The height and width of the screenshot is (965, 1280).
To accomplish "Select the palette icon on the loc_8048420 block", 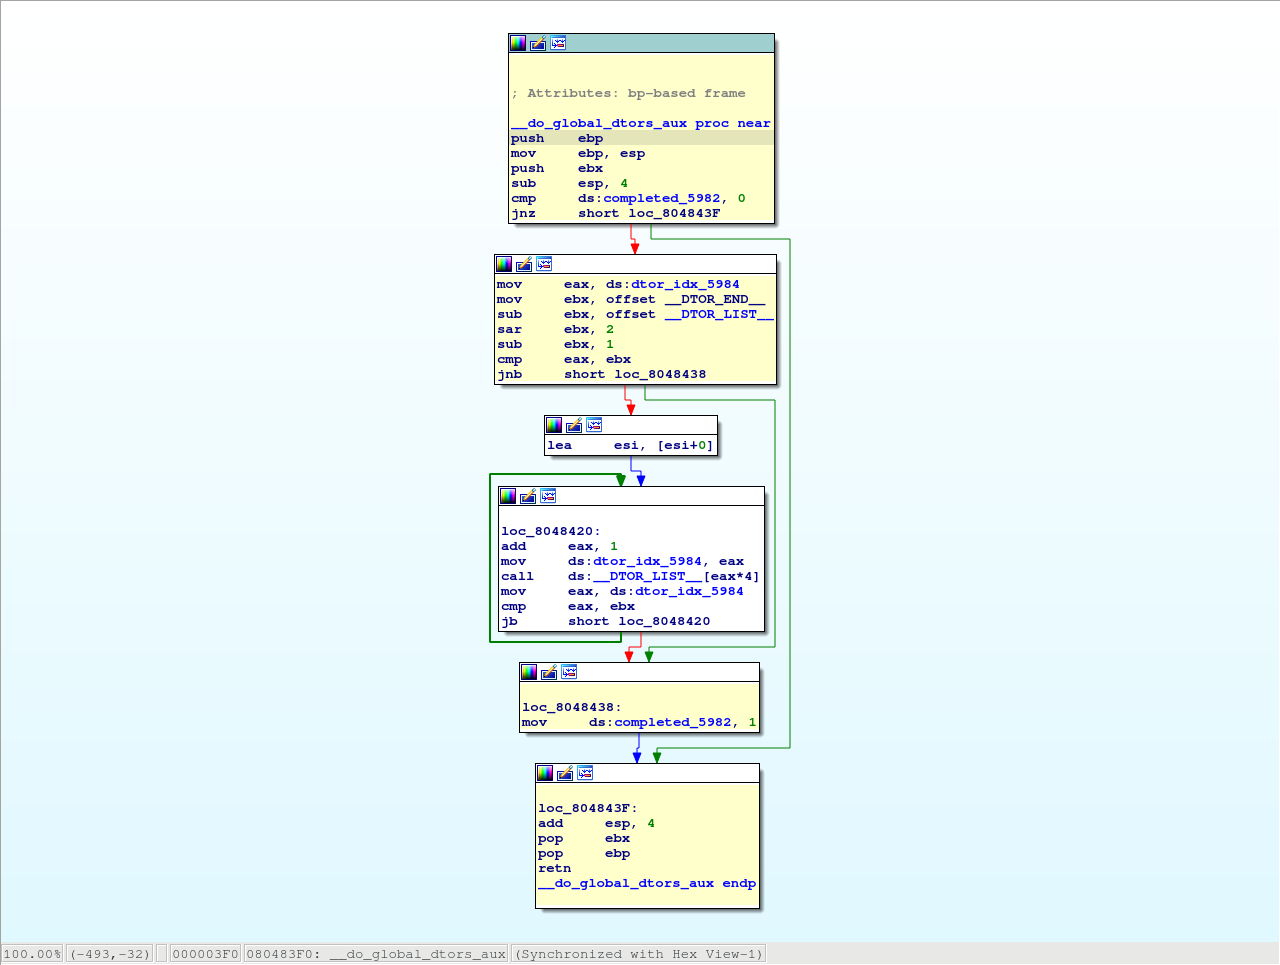I will [x=507, y=495].
